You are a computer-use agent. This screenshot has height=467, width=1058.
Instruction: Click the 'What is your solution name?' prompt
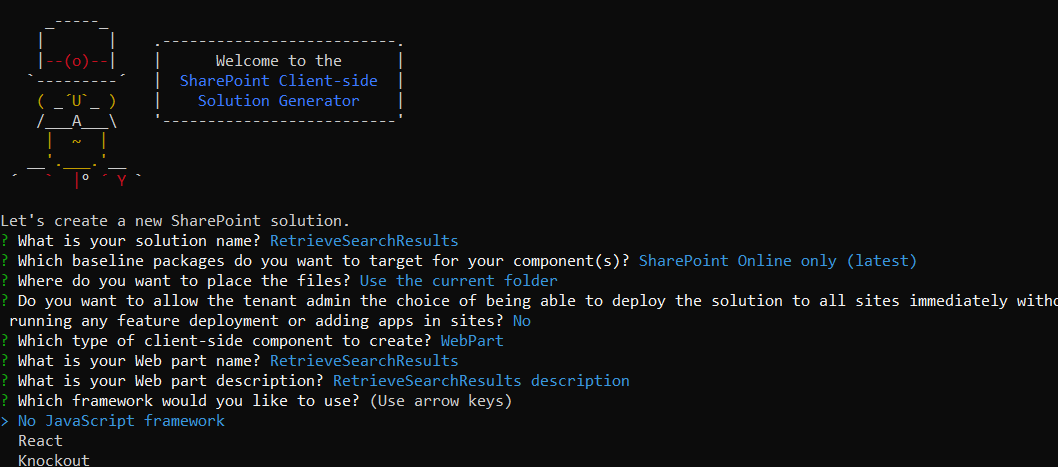140,241
